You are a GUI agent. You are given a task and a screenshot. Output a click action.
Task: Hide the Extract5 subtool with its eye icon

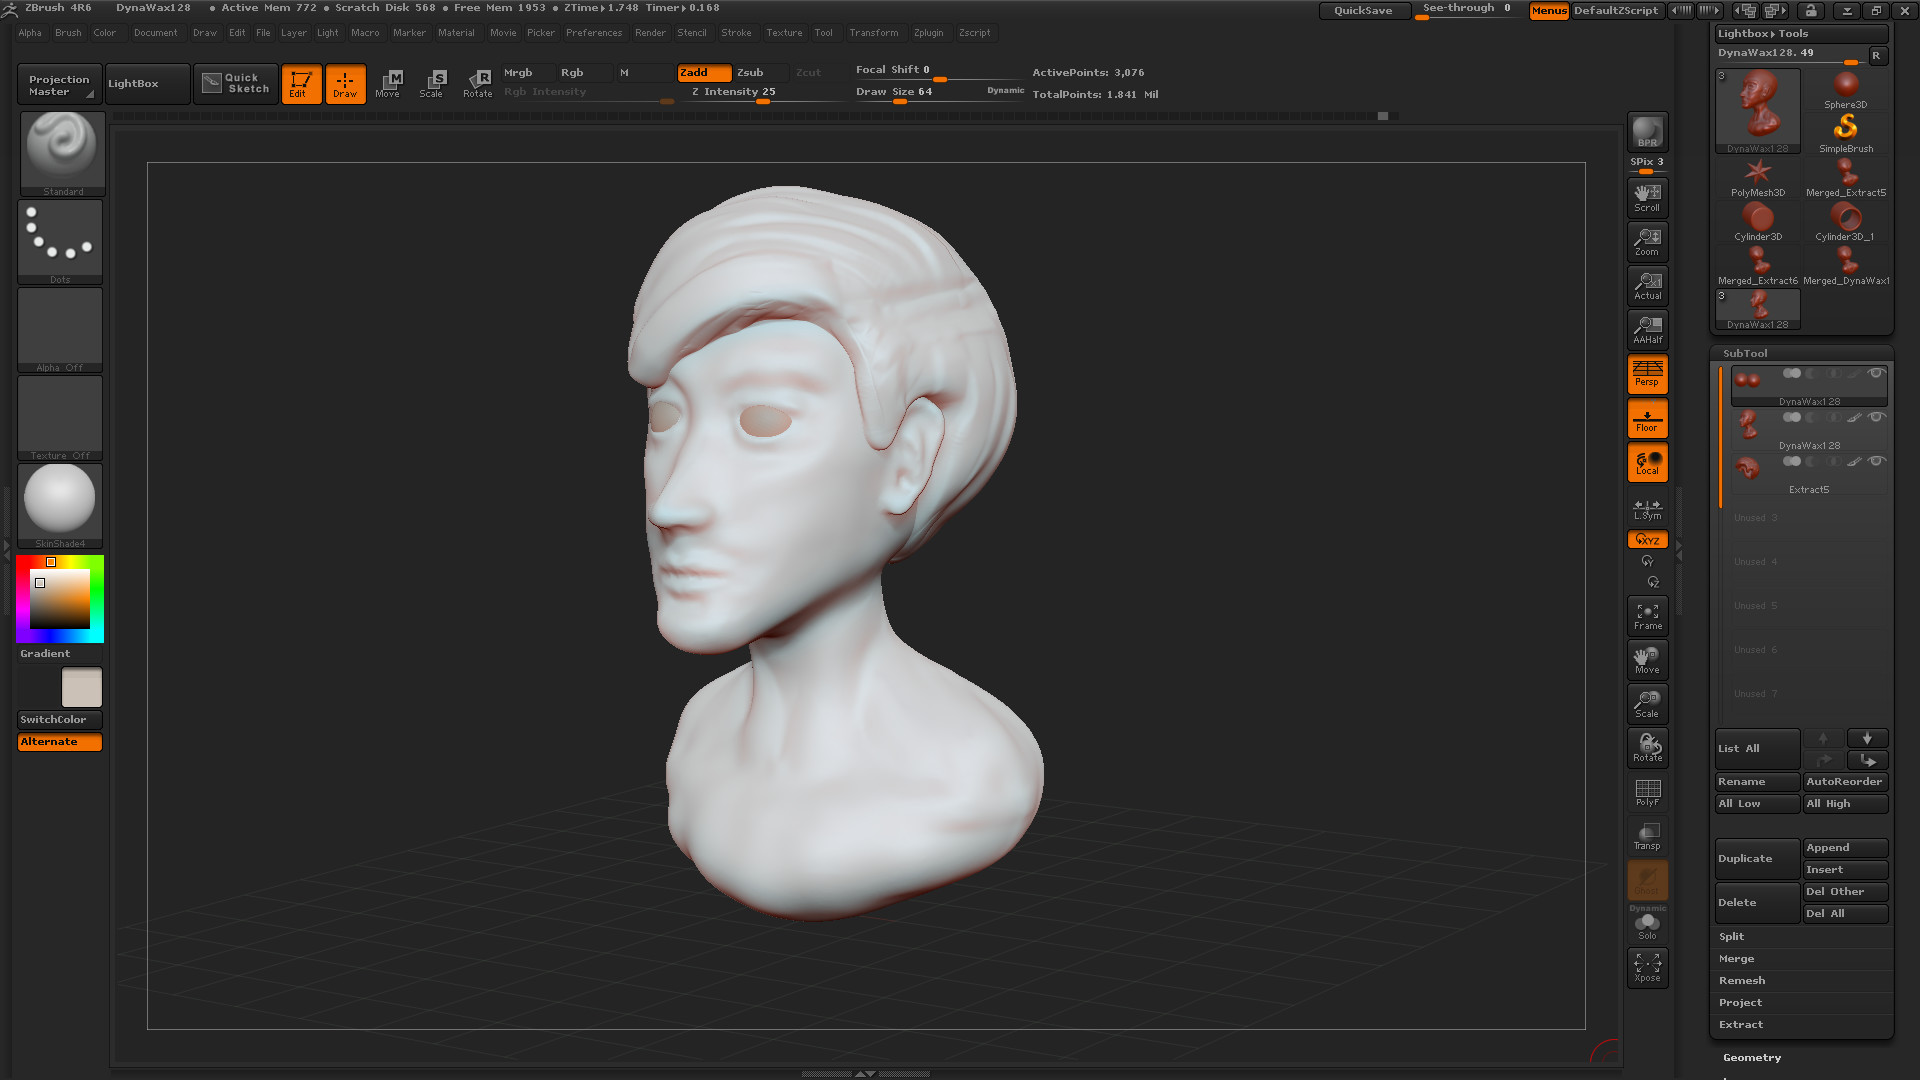pyautogui.click(x=1877, y=461)
